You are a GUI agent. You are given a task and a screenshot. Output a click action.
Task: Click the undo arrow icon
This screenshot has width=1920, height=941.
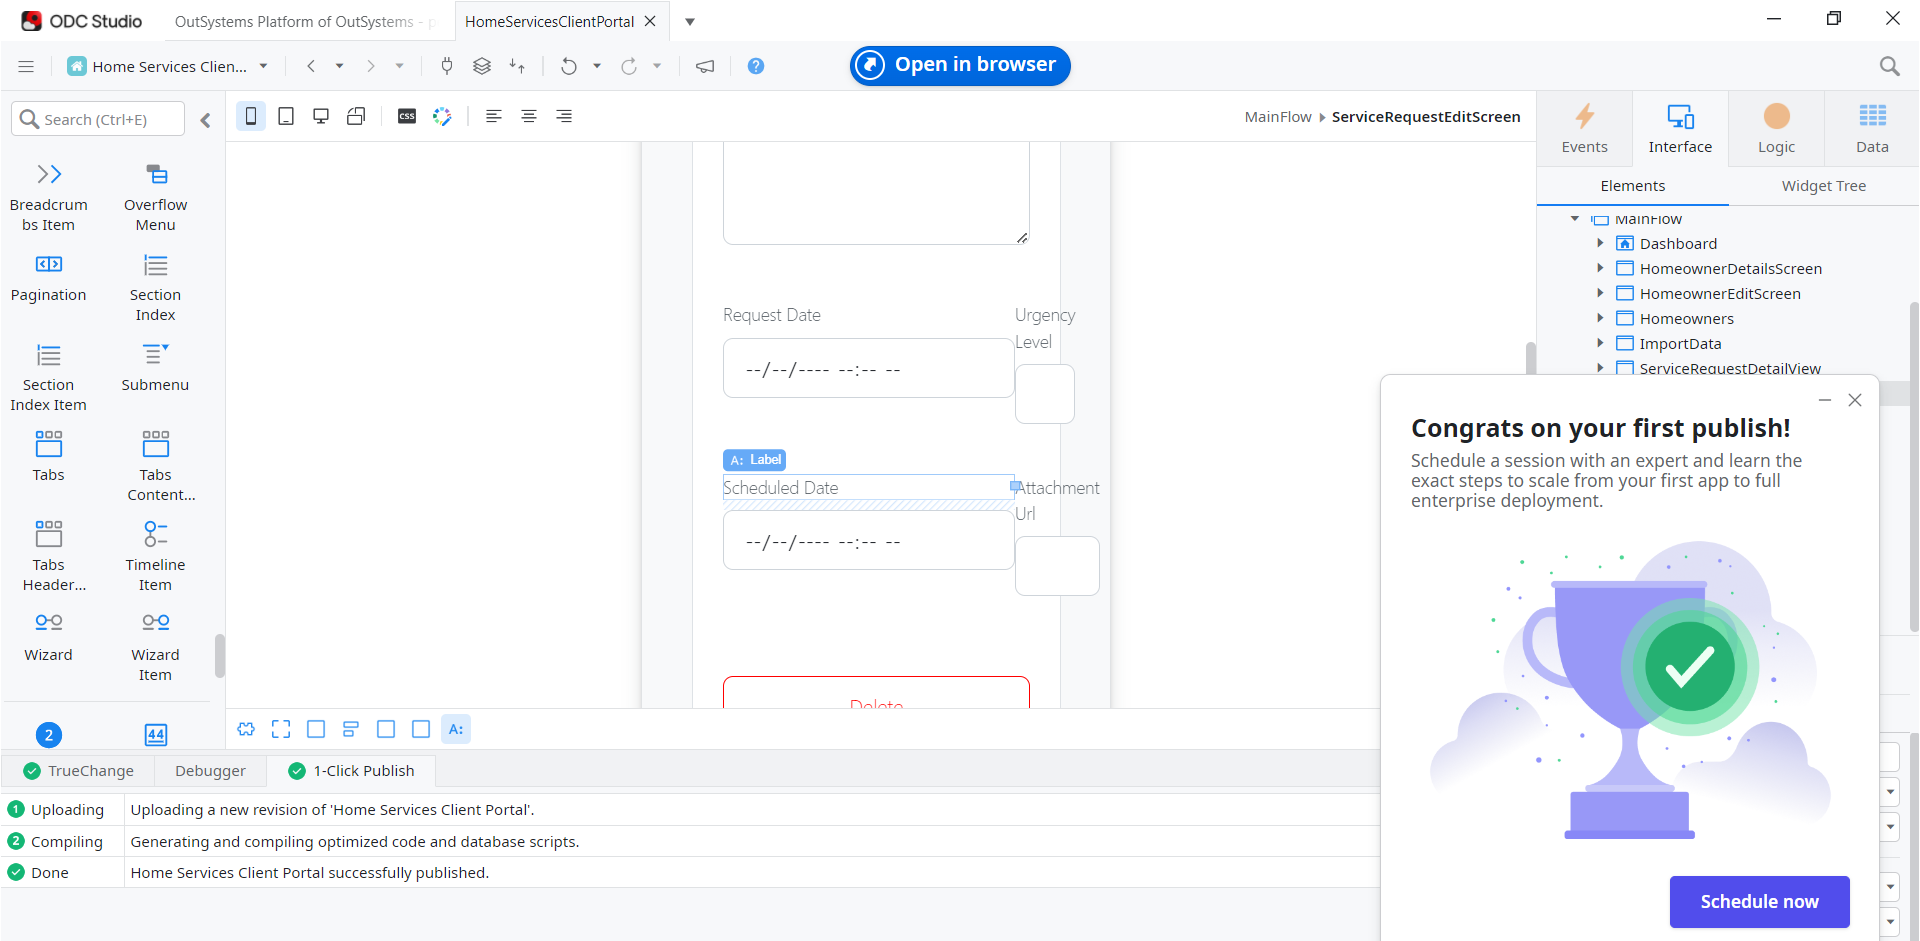[569, 66]
